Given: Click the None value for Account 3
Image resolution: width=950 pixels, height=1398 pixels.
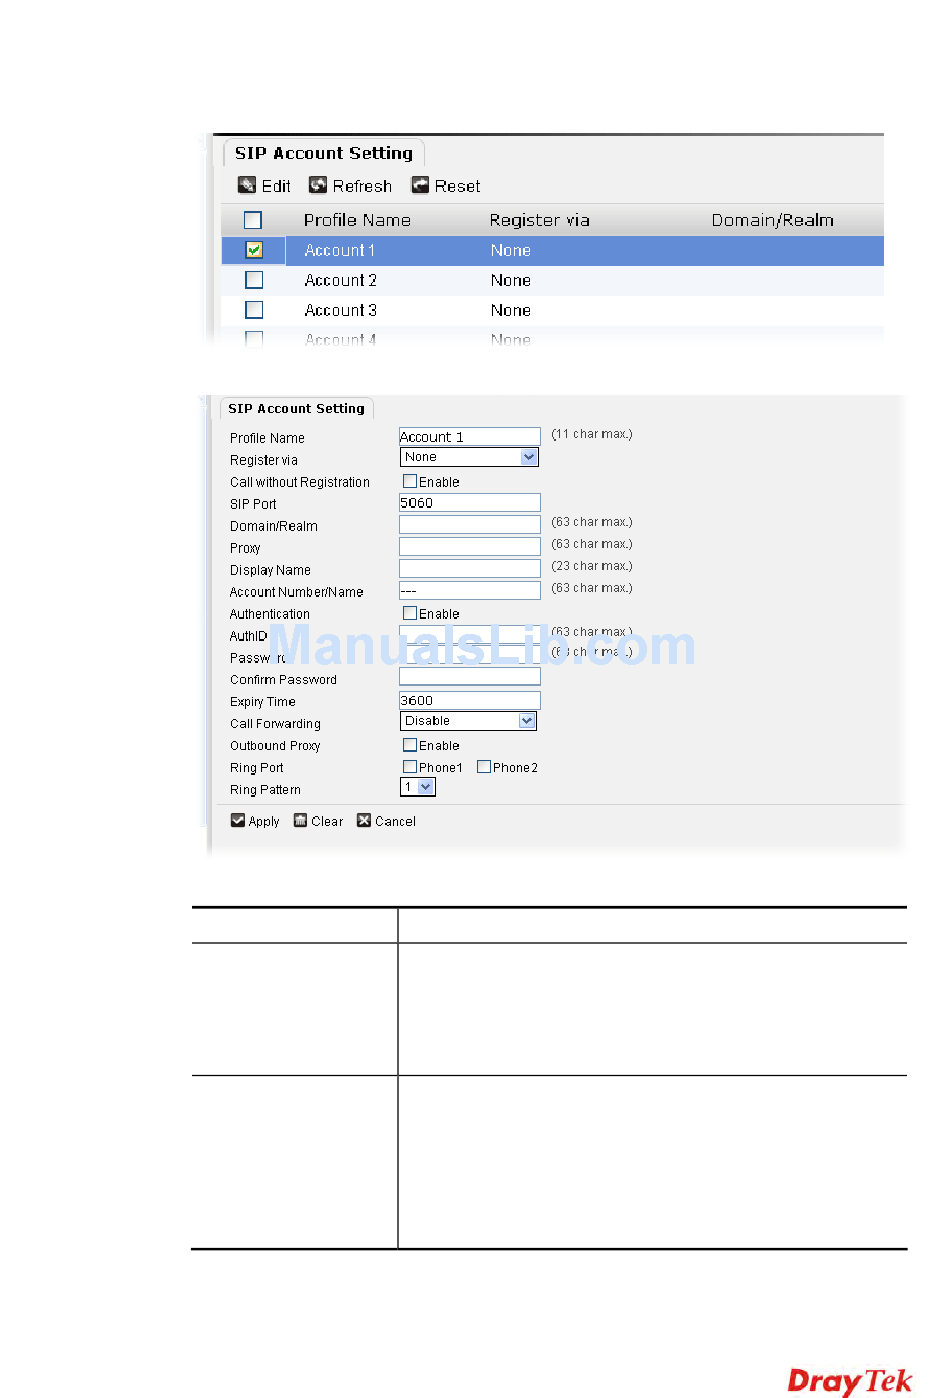Looking at the screenshot, I should [x=510, y=310].
